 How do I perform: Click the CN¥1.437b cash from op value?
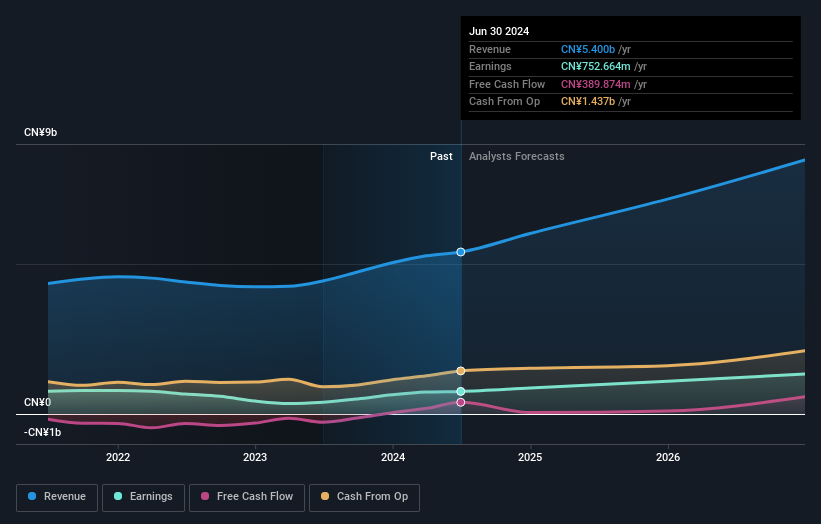(x=587, y=102)
